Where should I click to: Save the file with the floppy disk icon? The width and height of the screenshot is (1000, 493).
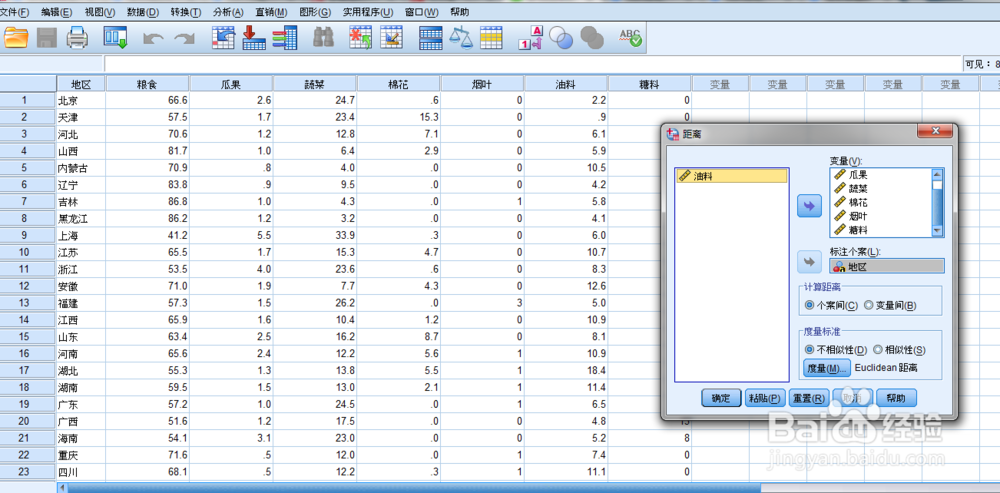coord(47,38)
